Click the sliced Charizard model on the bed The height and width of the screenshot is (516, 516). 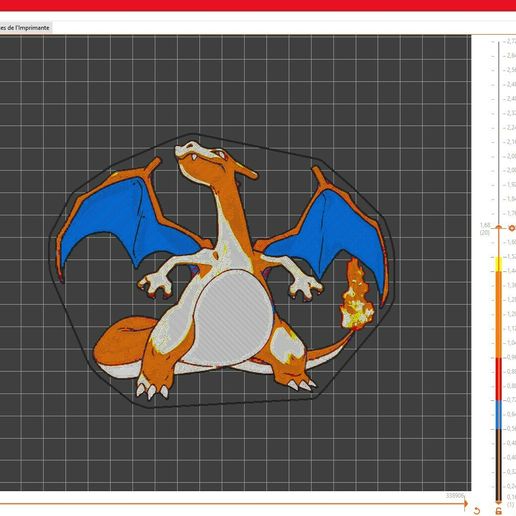[x=222, y=271]
